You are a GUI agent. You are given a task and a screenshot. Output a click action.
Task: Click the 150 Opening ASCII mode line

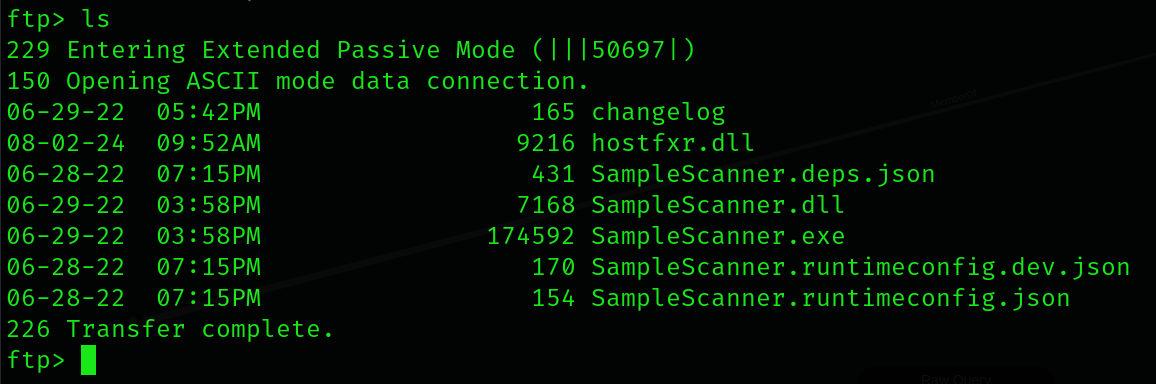click(298, 81)
